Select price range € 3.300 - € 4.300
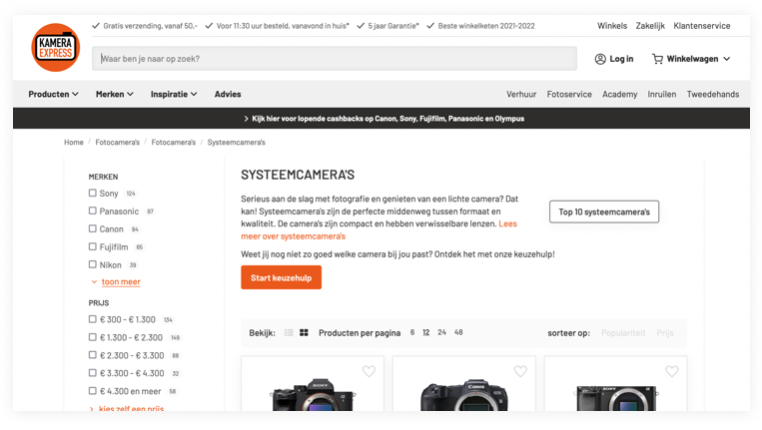This screenshot has height=430, width=762. coord(92,373)
